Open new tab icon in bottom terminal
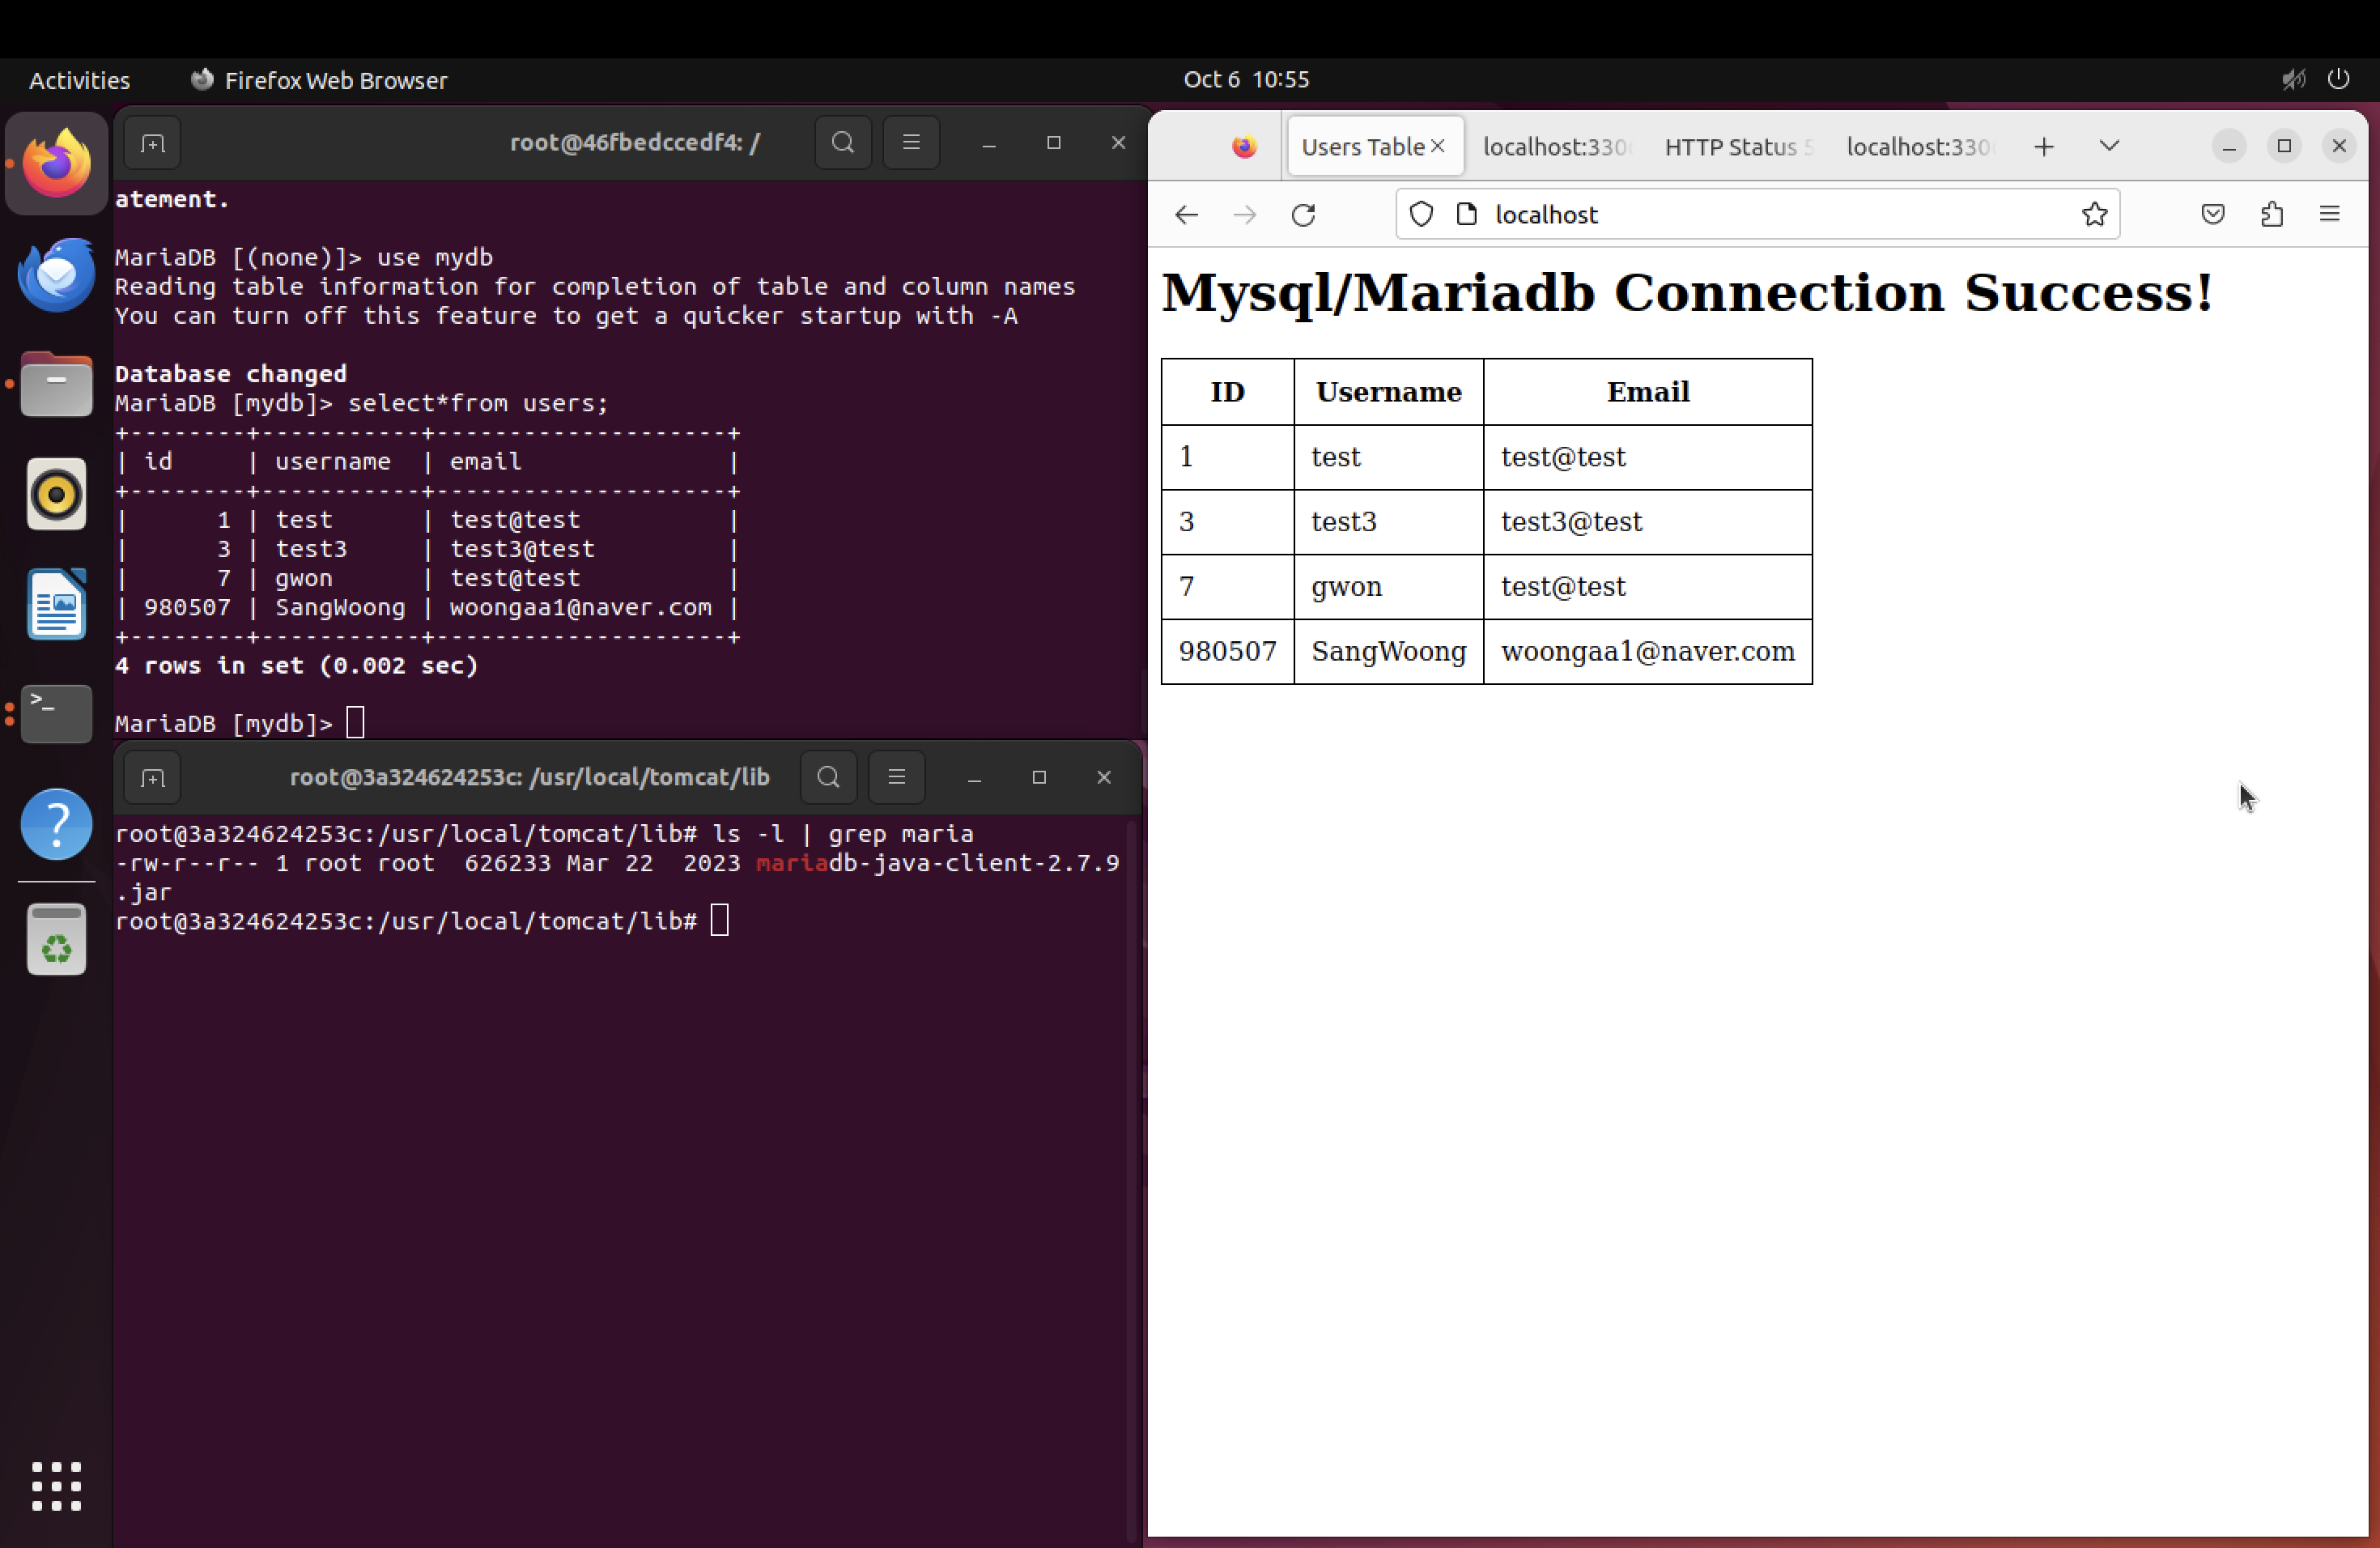The width and height of the screenshot is (2380, 1548). point(152,778)
